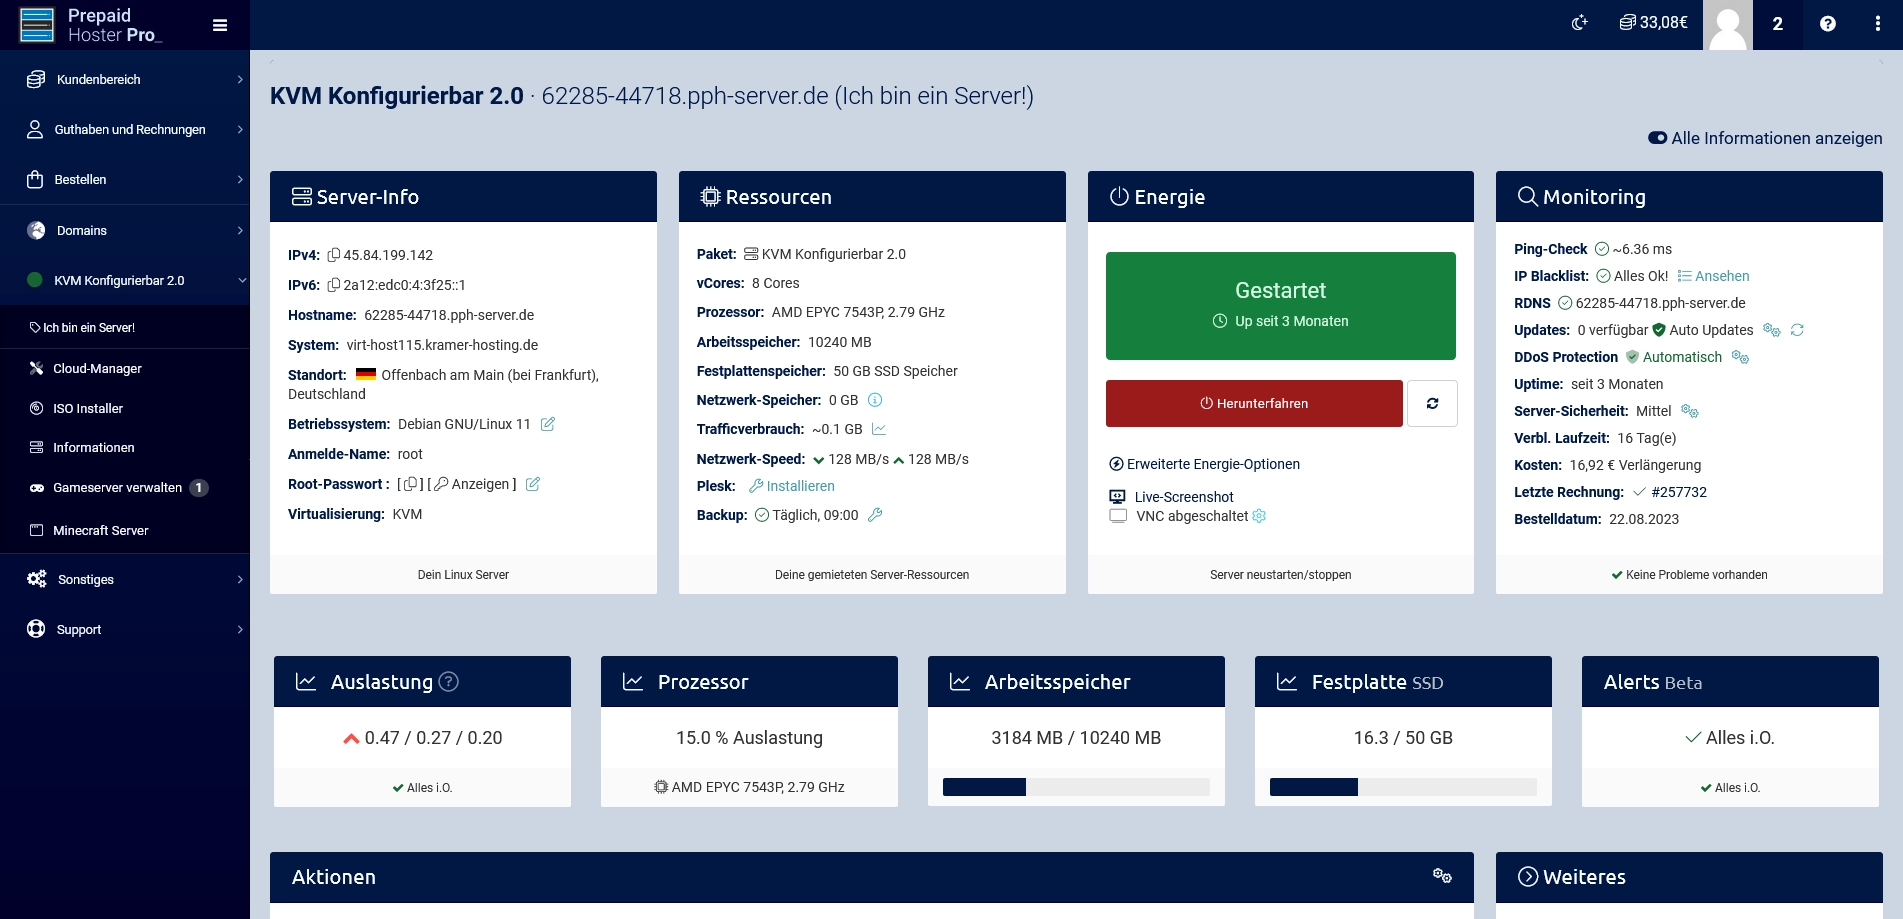This screenshot has width=1903, height=919.
Task: Click the Aktionen settings gears icon
Action: pyautogui.click(x=1442, y=876)
